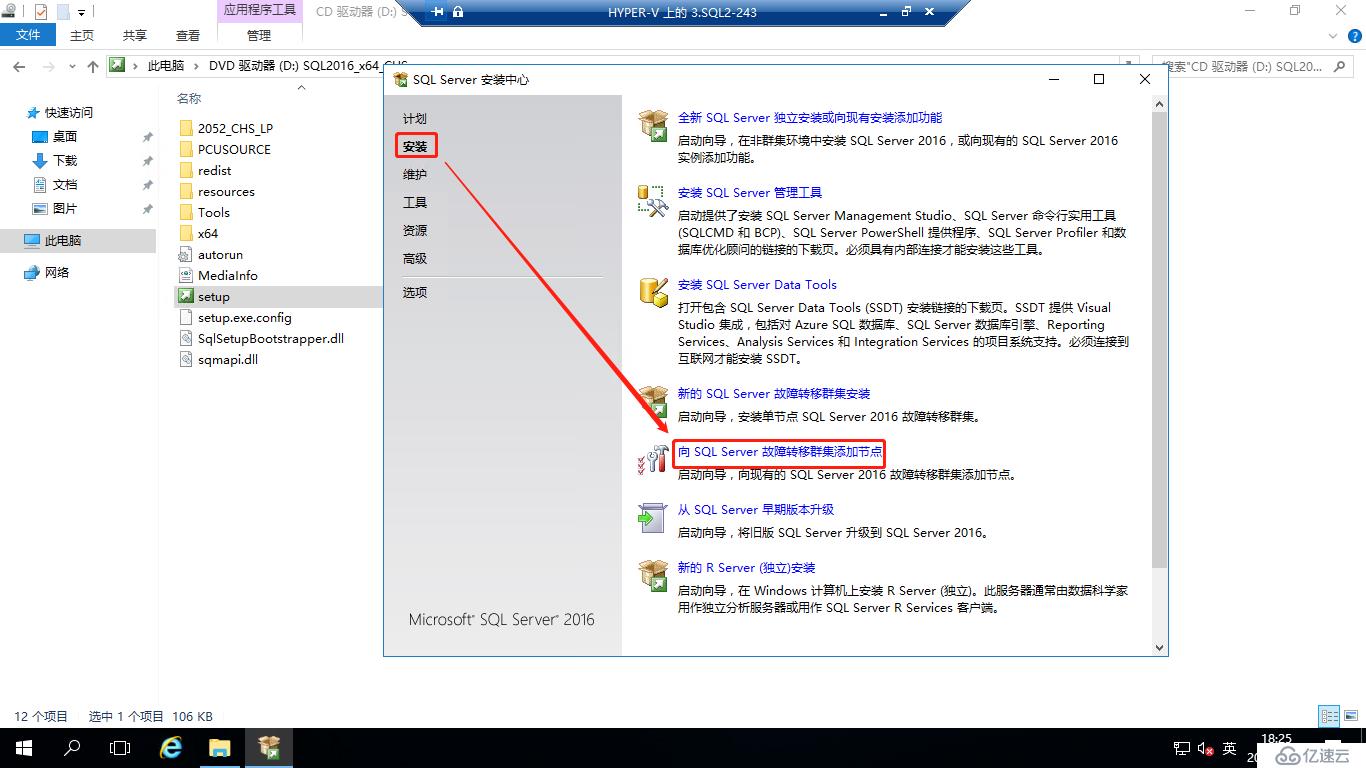The height and width of the screenshot is (768, 1366).
Task: Open the 安装 SQL Server 管理工具 link
Action: point(750,193)
